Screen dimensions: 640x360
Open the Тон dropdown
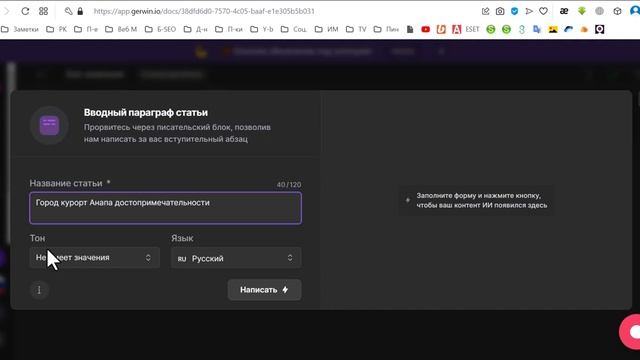coord(94,258)
